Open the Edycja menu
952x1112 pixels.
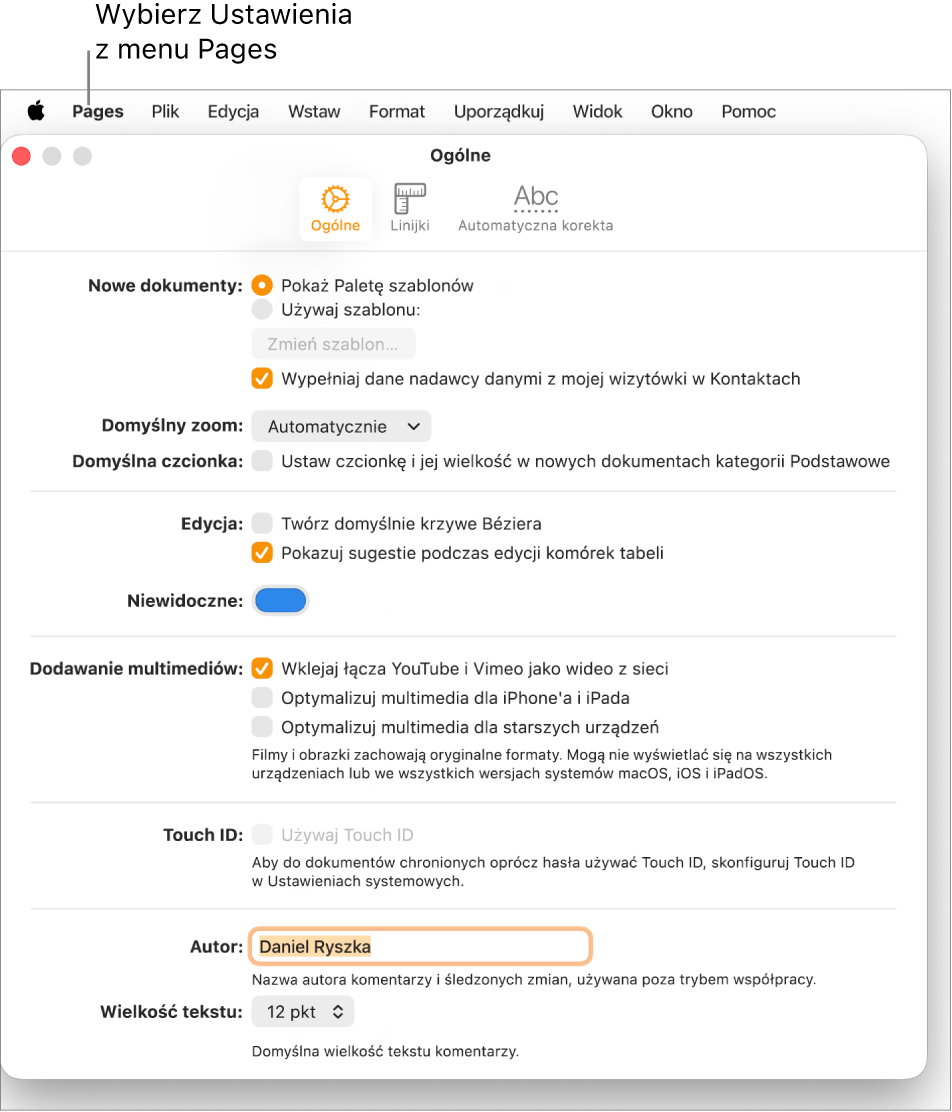(233, 111)
